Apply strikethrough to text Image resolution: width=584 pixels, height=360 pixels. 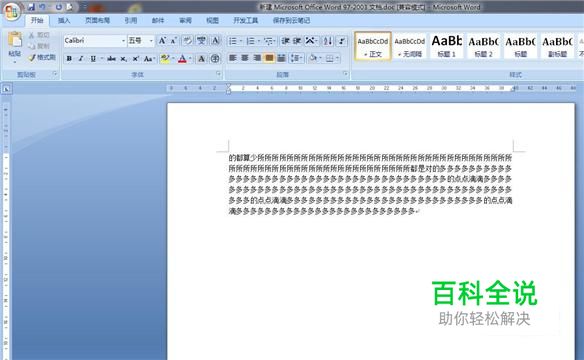[x=111, y=59]
